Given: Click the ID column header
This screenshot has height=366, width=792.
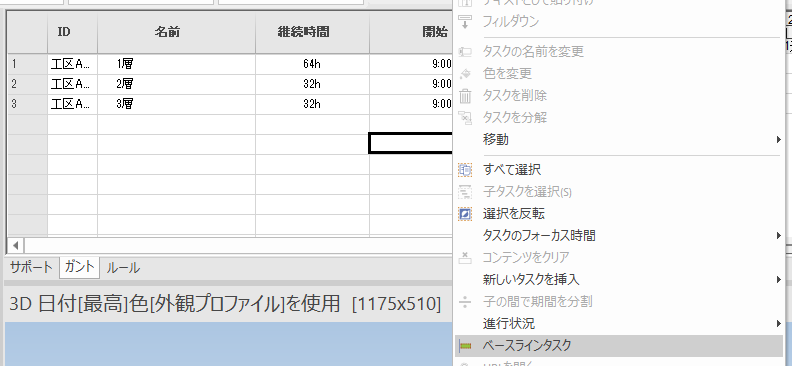Looking at the screenshot, I should click(x=73, y=32).
